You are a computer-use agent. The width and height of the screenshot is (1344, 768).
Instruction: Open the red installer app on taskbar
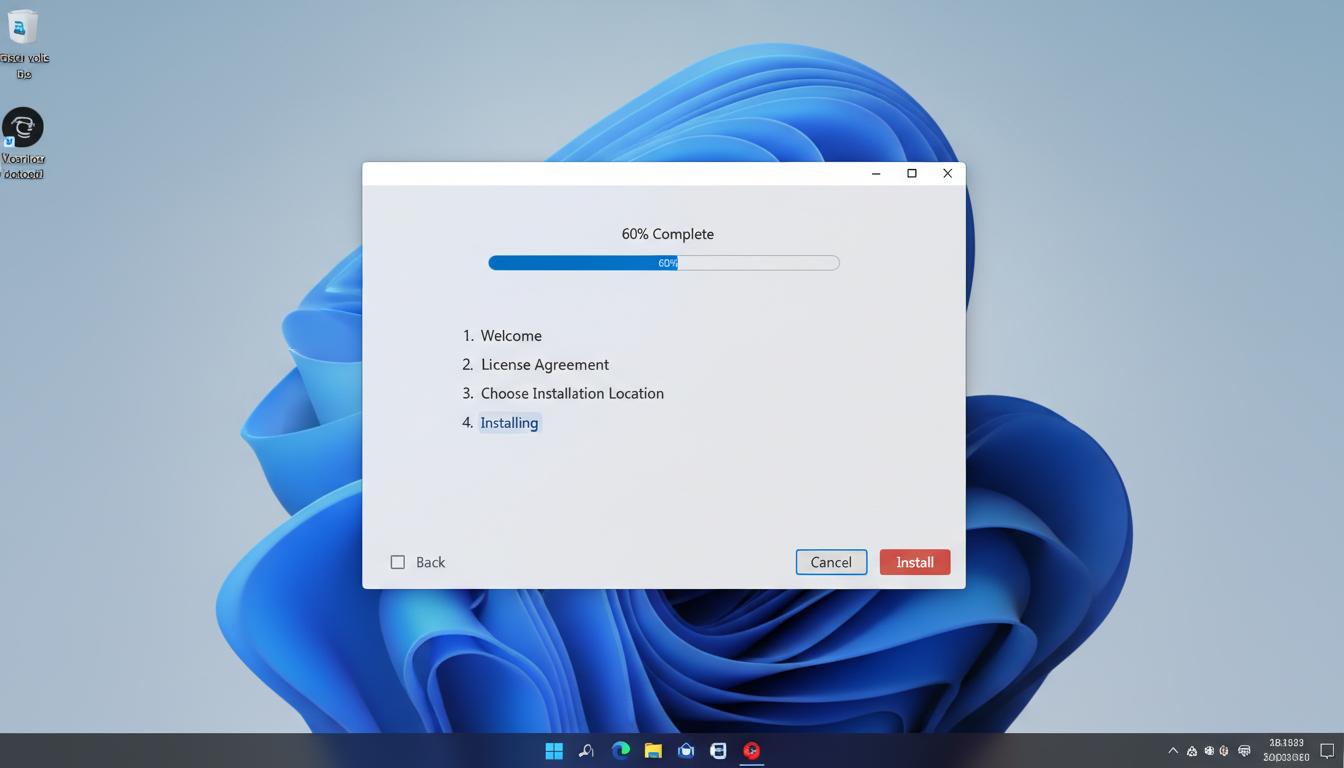click(751, 751)
